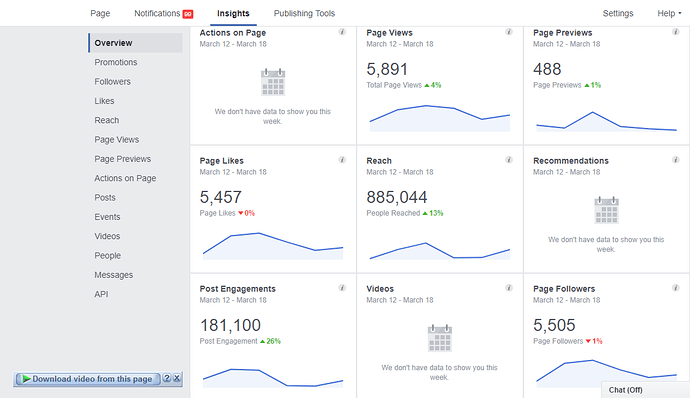Open Page Views in the sidebar

coord(117,140)
